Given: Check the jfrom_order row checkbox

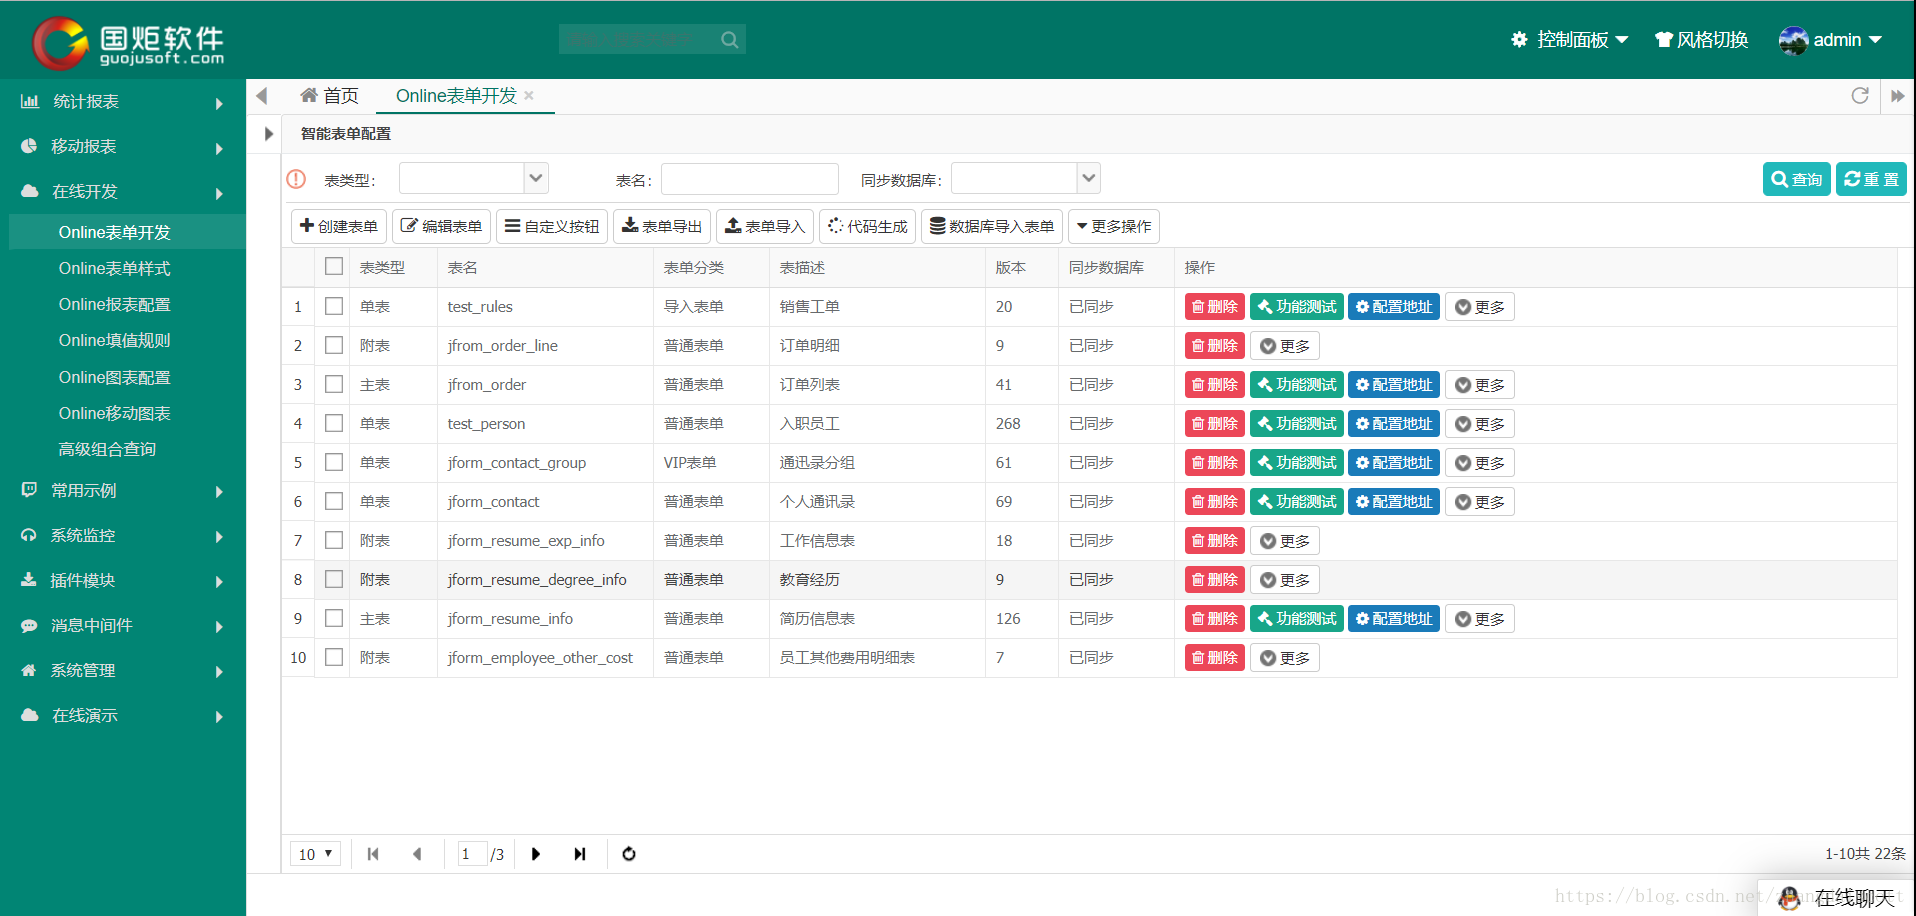Looking at the screenshot, I should [x=334, y=384].
